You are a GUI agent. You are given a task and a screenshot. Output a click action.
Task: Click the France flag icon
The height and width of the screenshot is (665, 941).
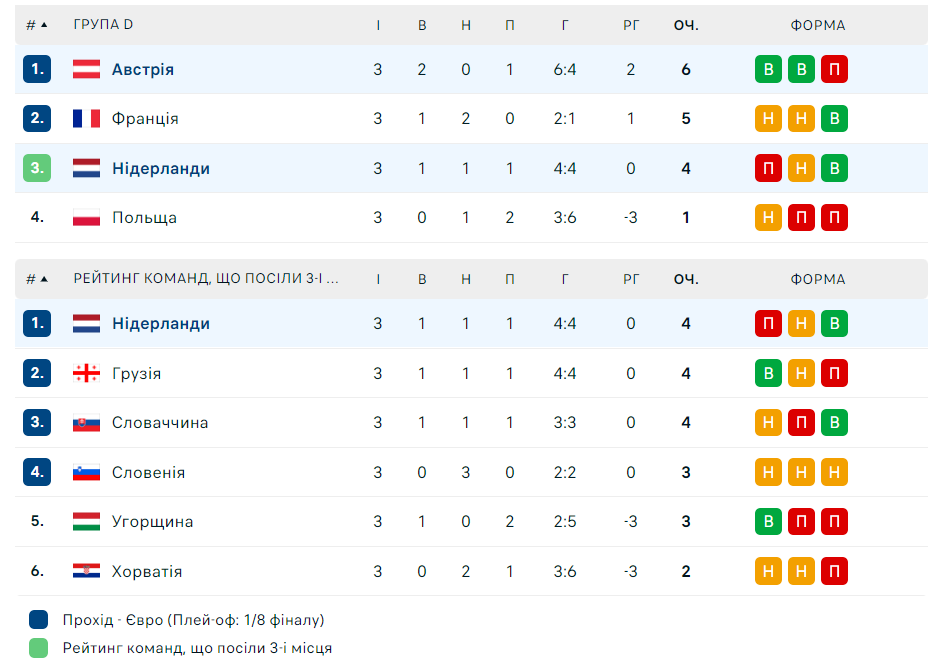[x=86, y=118]
